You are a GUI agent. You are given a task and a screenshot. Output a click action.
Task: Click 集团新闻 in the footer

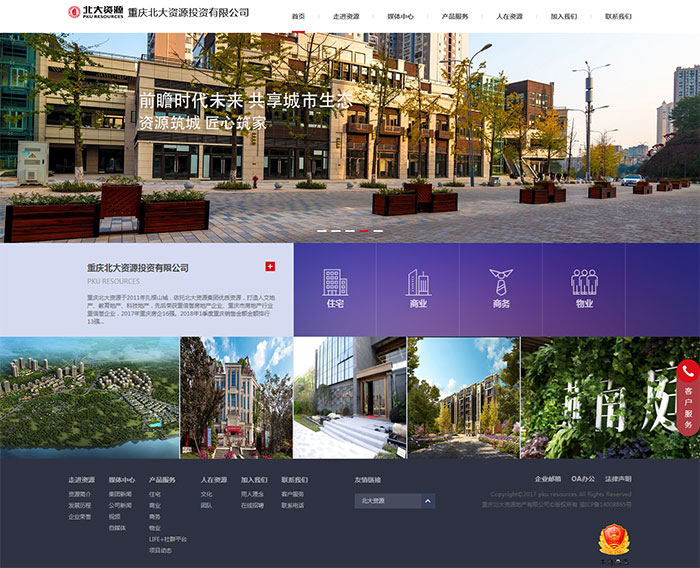pos(120,494)
